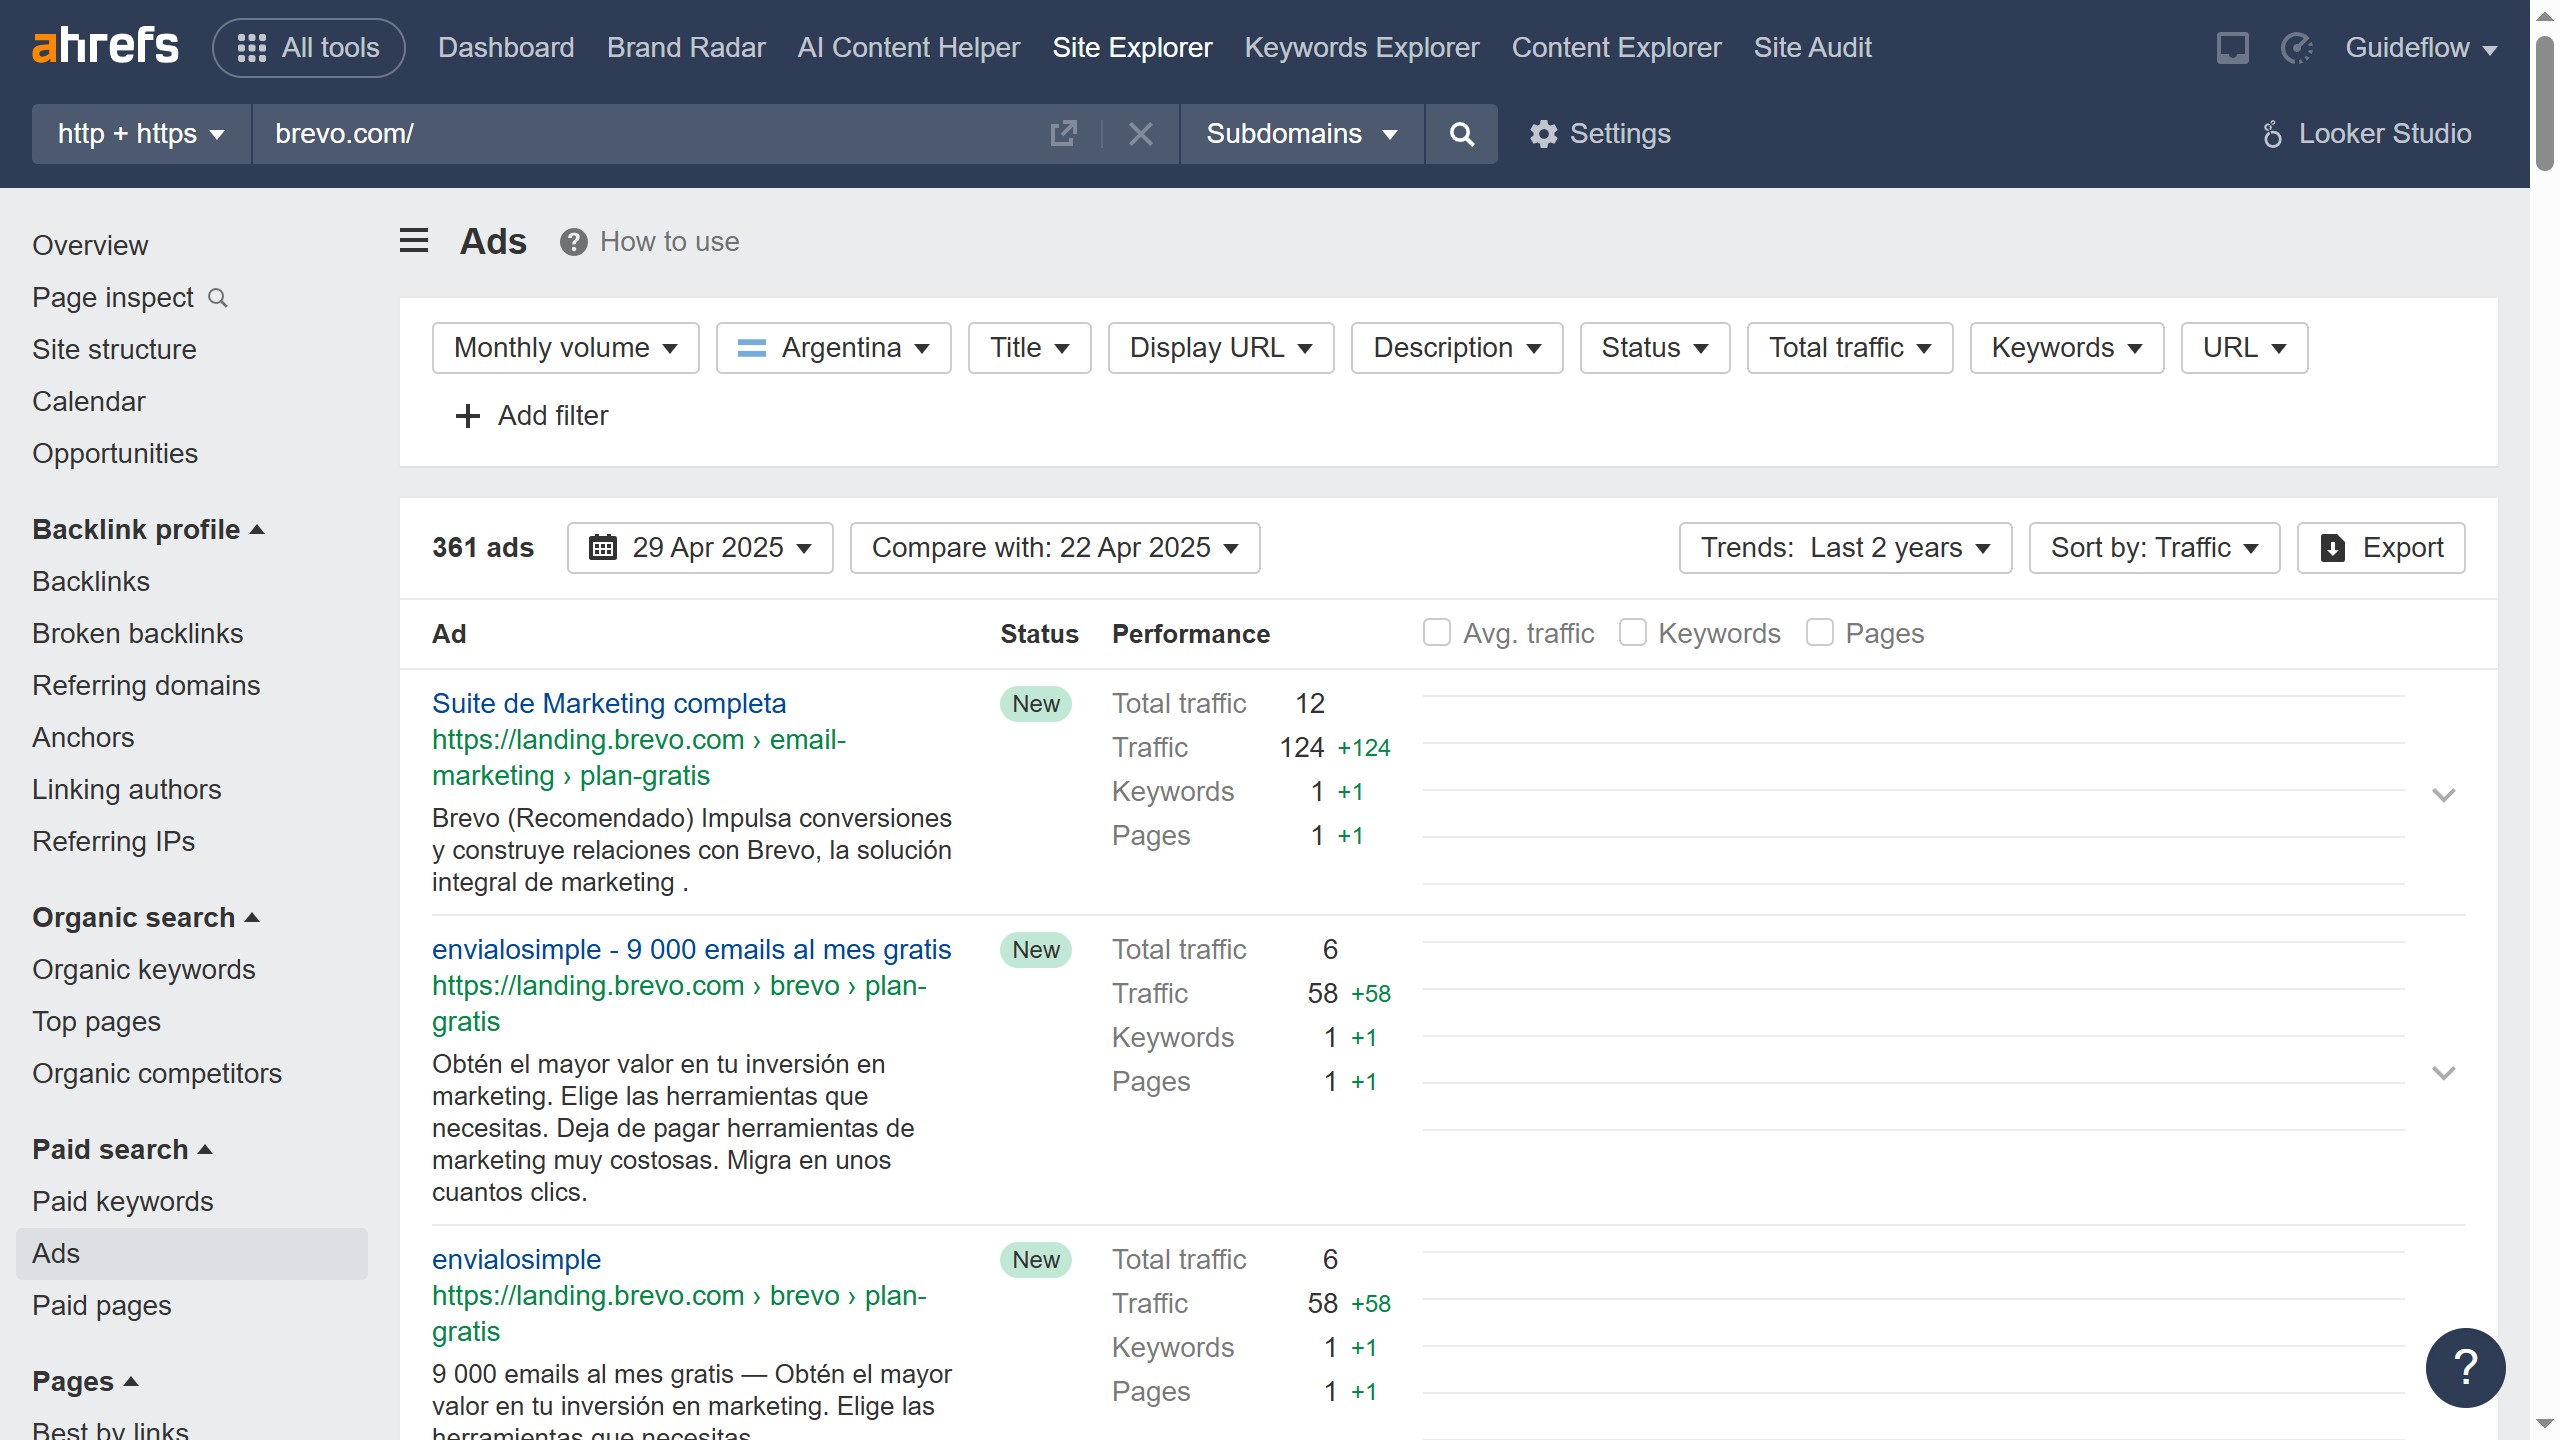The height and width of the screenshot is (1440, 2560).
Task: Click the Settings gear icon
Action: pyautogui.click(x=1543, y=134)
